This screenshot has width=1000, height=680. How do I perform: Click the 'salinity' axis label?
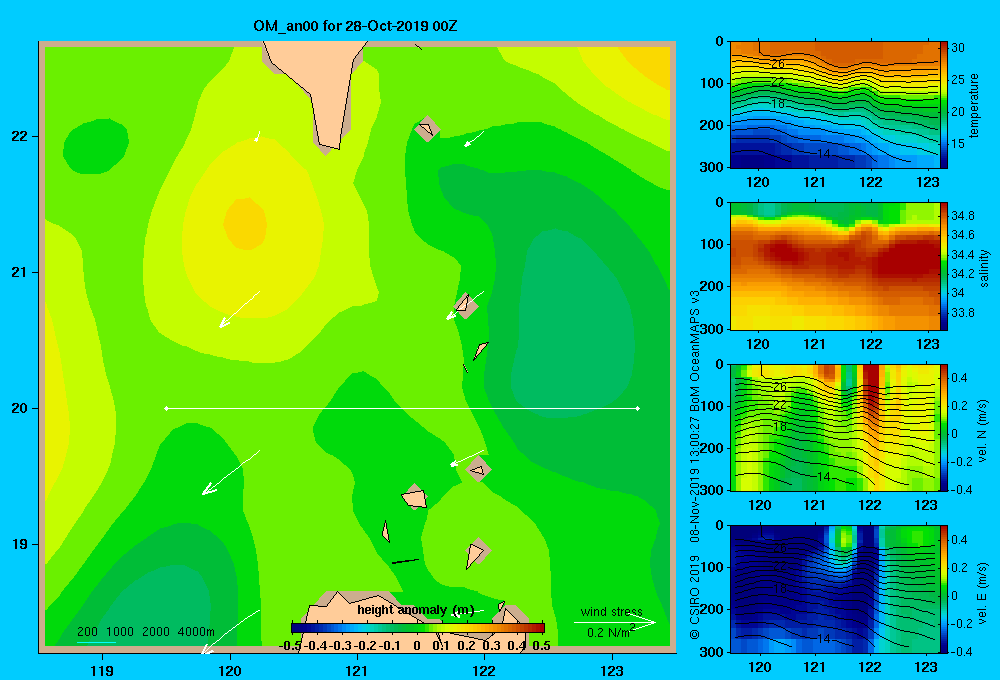(983, 268)
